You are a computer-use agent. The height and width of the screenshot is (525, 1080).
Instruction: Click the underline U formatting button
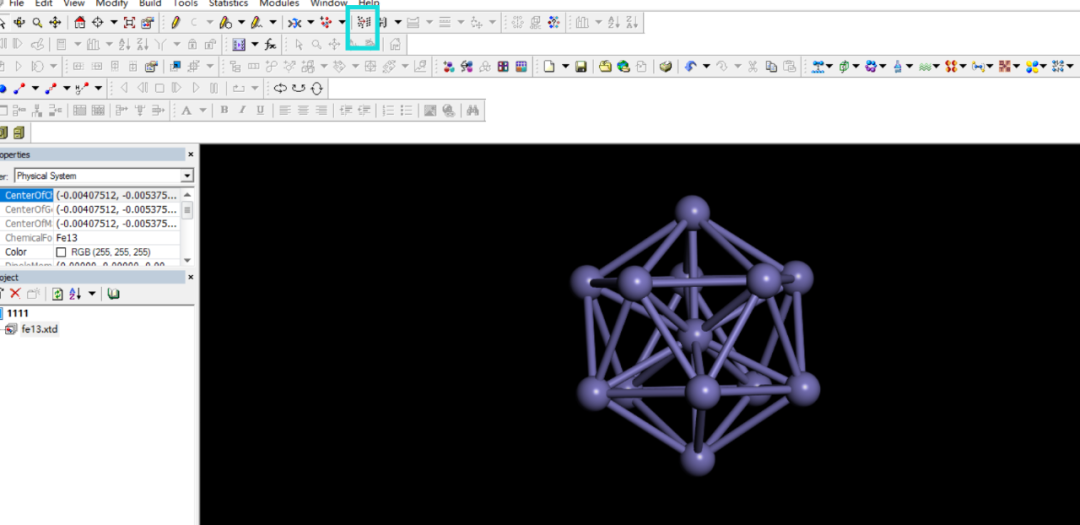[260, 110]
